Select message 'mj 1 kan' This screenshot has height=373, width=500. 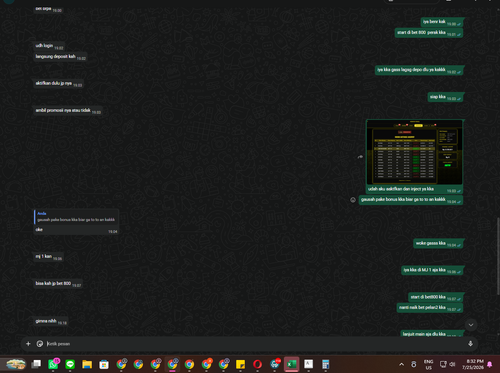tap(48, 257)
